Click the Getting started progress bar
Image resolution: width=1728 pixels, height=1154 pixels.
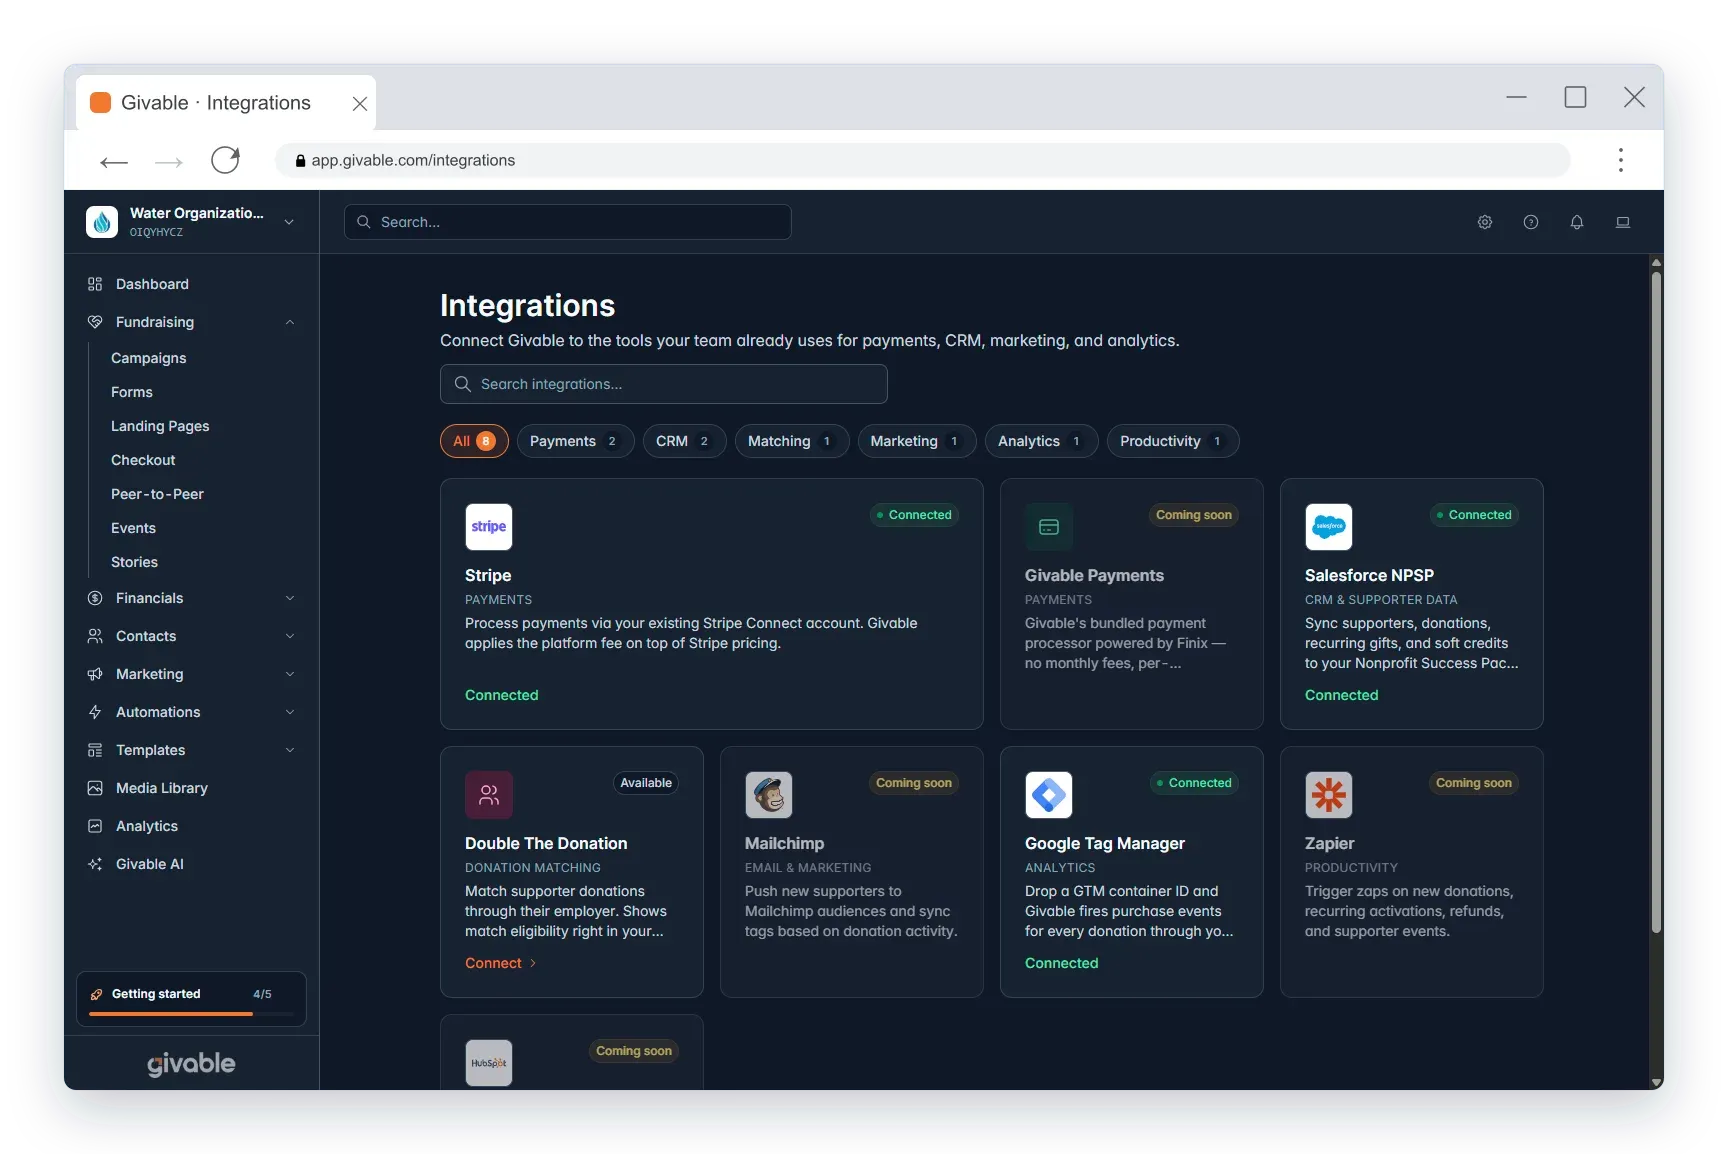191,1014
